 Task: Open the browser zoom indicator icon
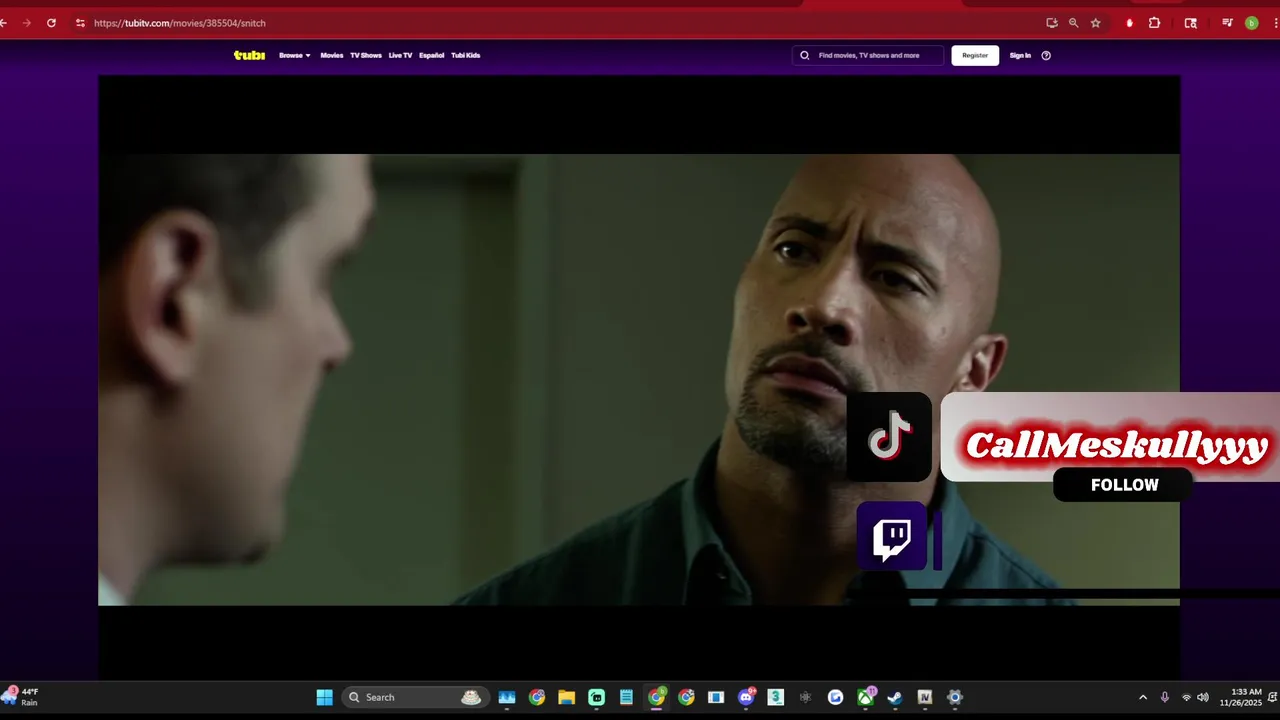pos(1074,23)
